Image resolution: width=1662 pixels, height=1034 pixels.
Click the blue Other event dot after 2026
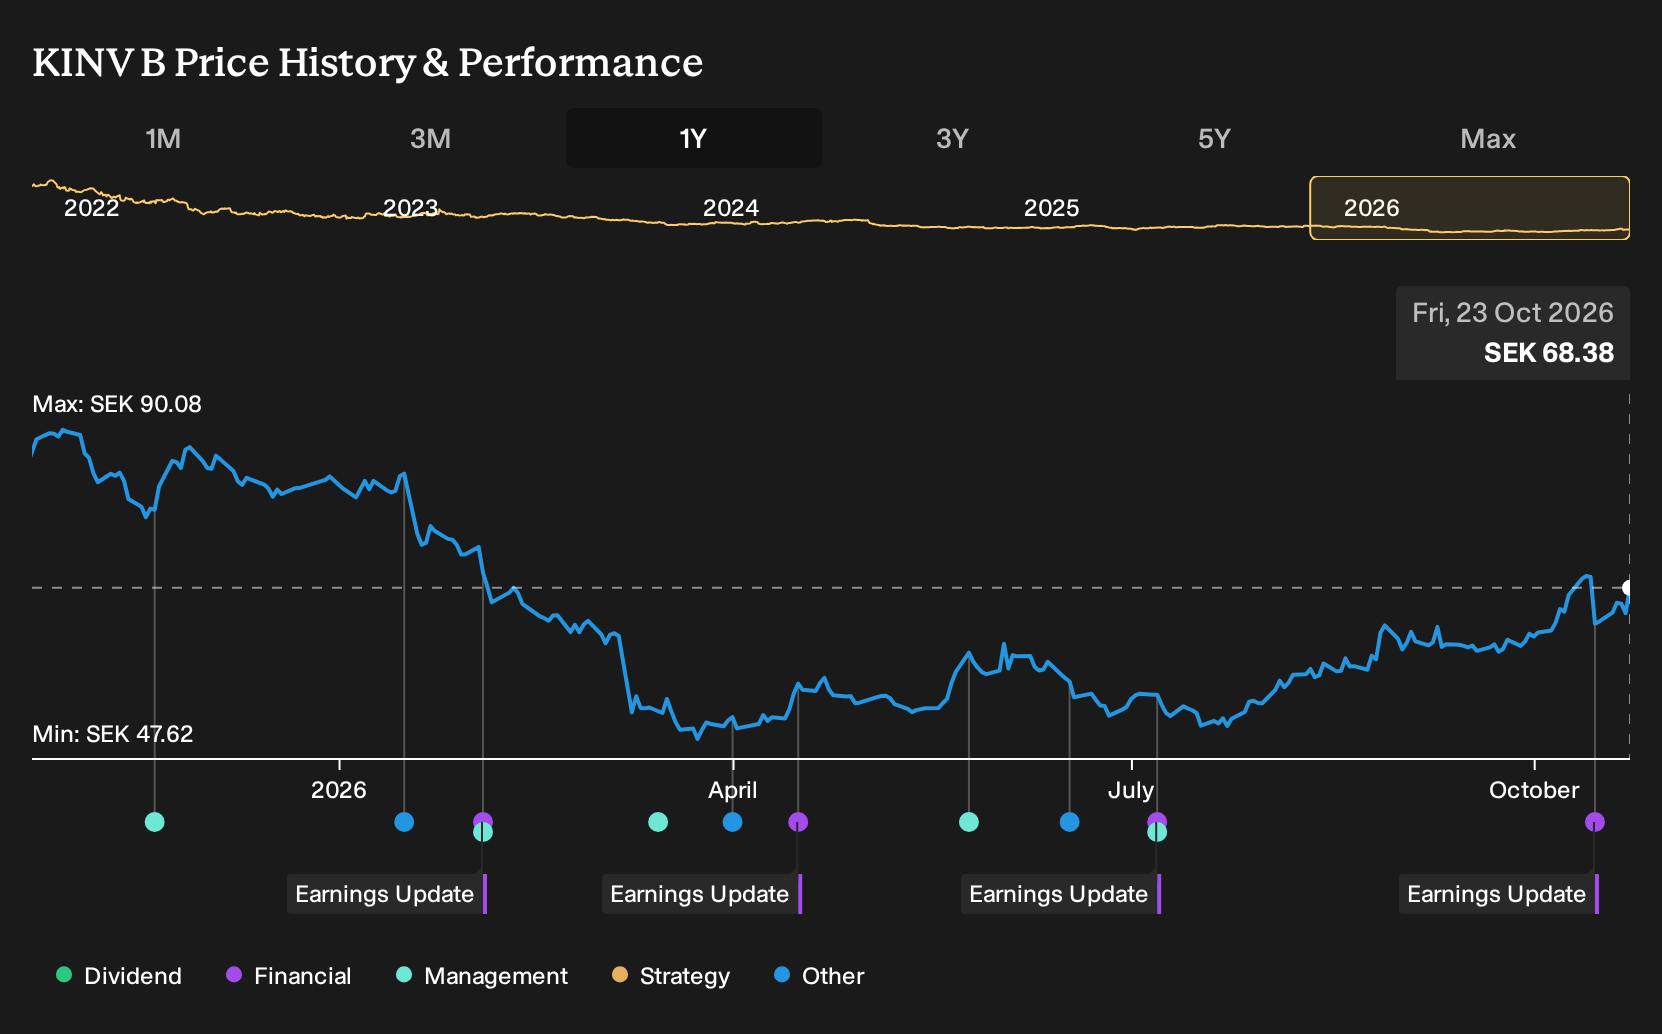pos(404,822)
